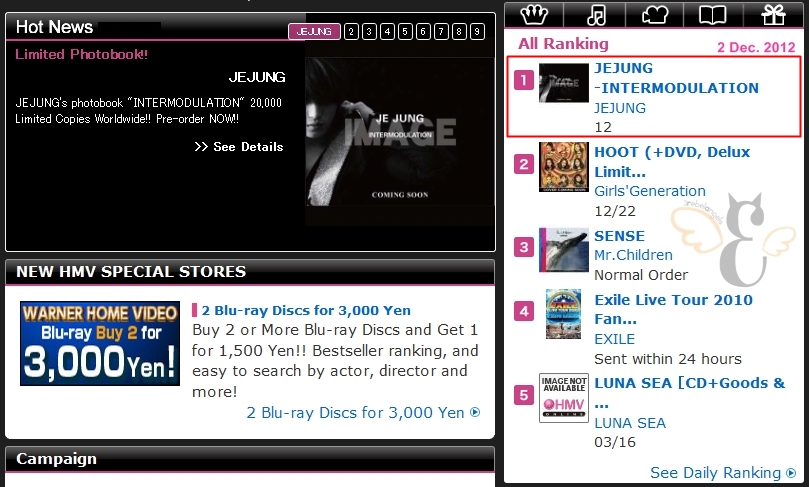Switch to the movie camera ranking icon
Image resolution: width=809 pixels, height=487 pixels.
pos(655,14)
